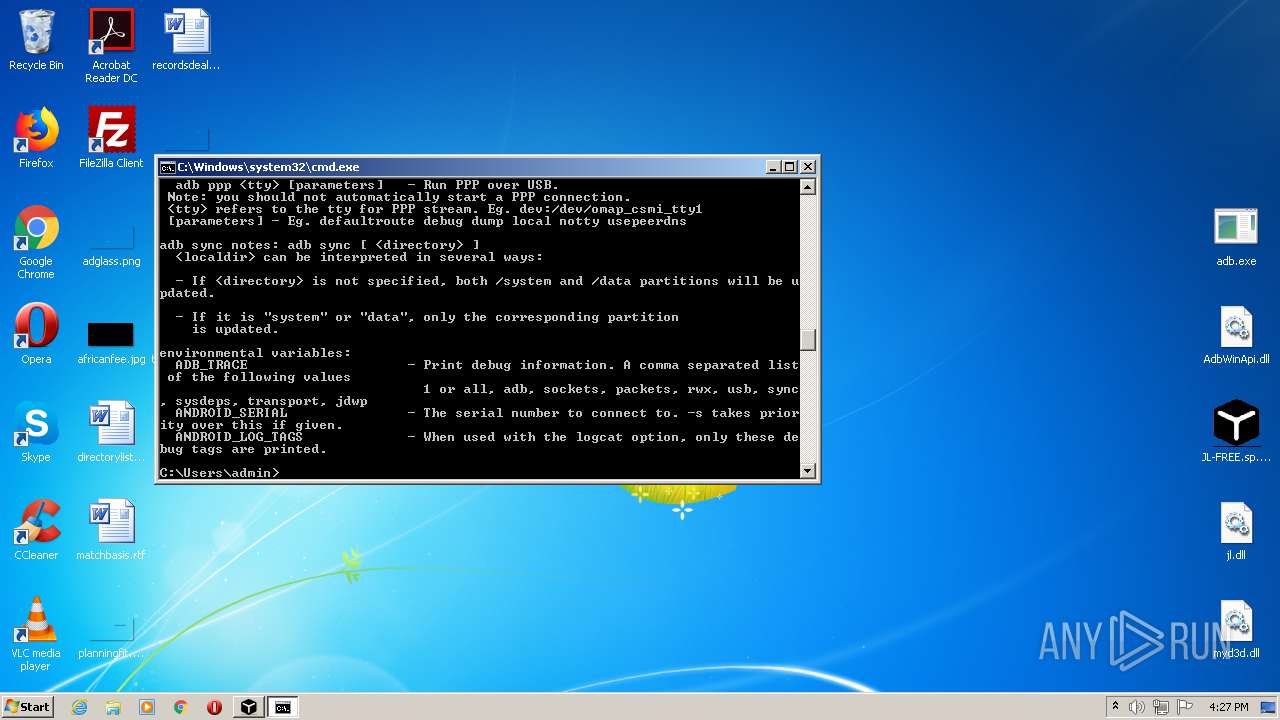Launch Google Chrome desktop shortcut

point(36,243)
